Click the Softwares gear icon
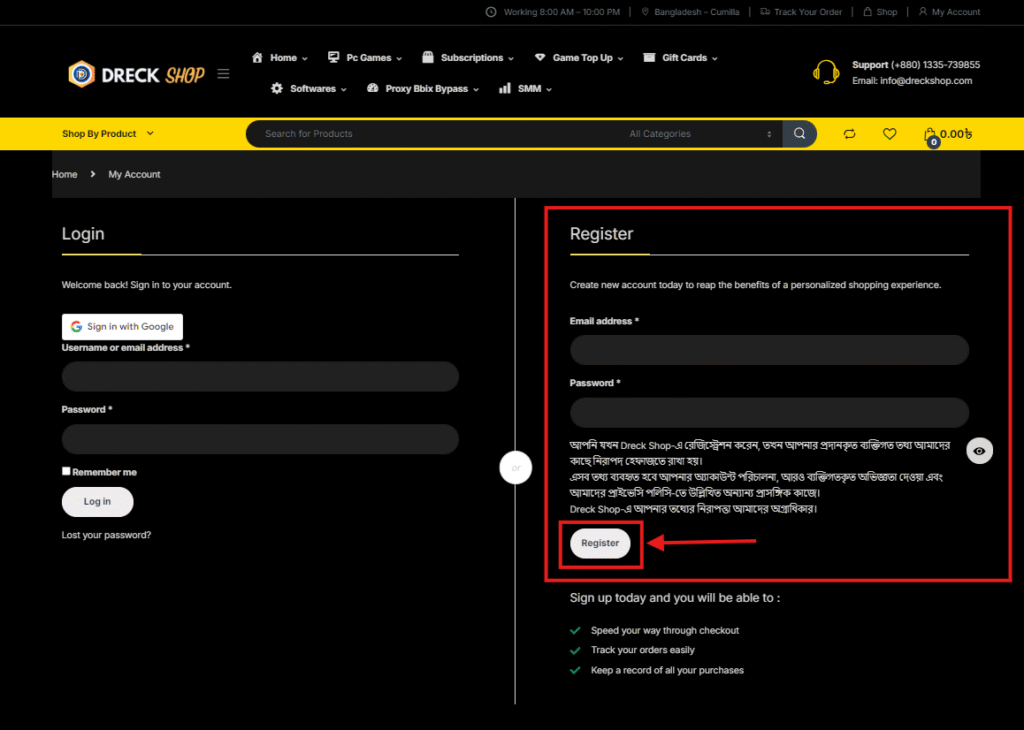Viewport: 1024px width, 730px height. coord(277,88)
